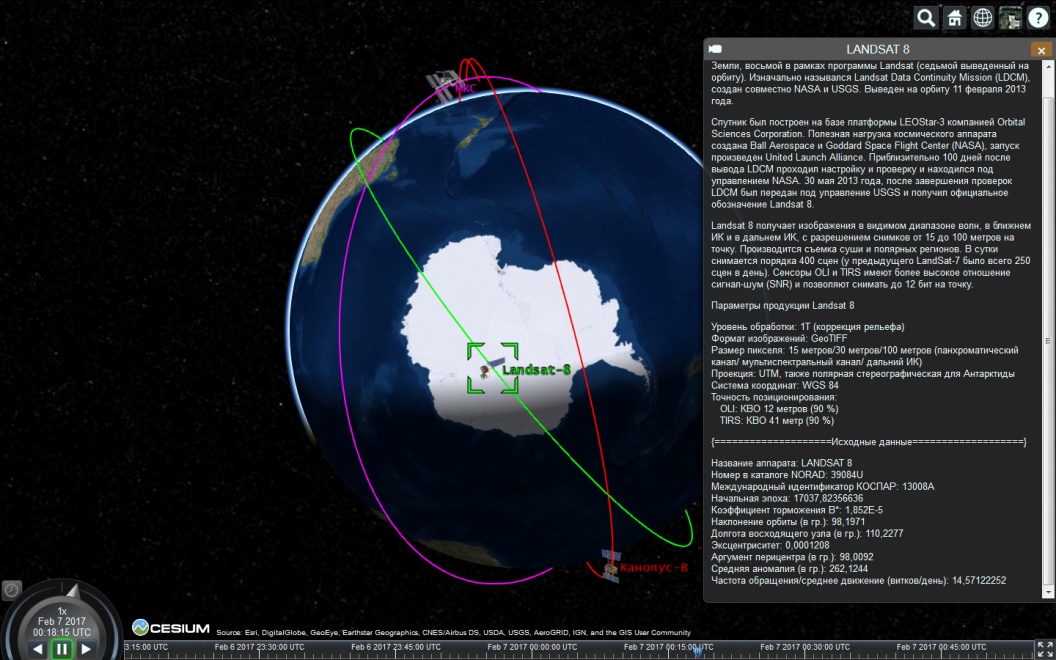Click the Landsat-8 label on the globe

(536, 370)
